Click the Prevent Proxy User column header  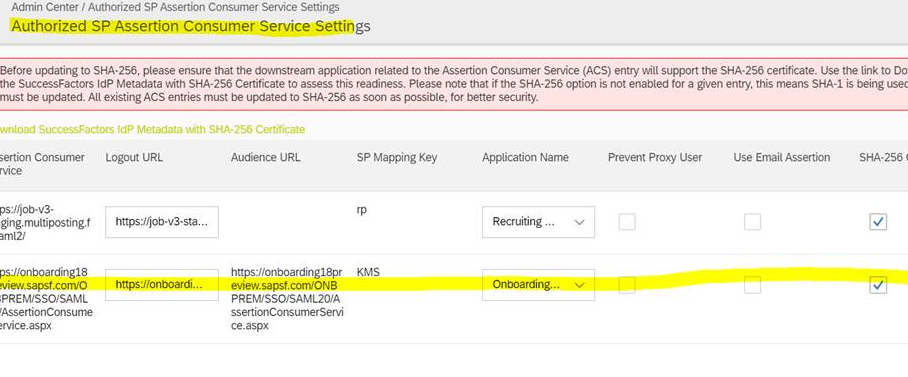[655, 158]
